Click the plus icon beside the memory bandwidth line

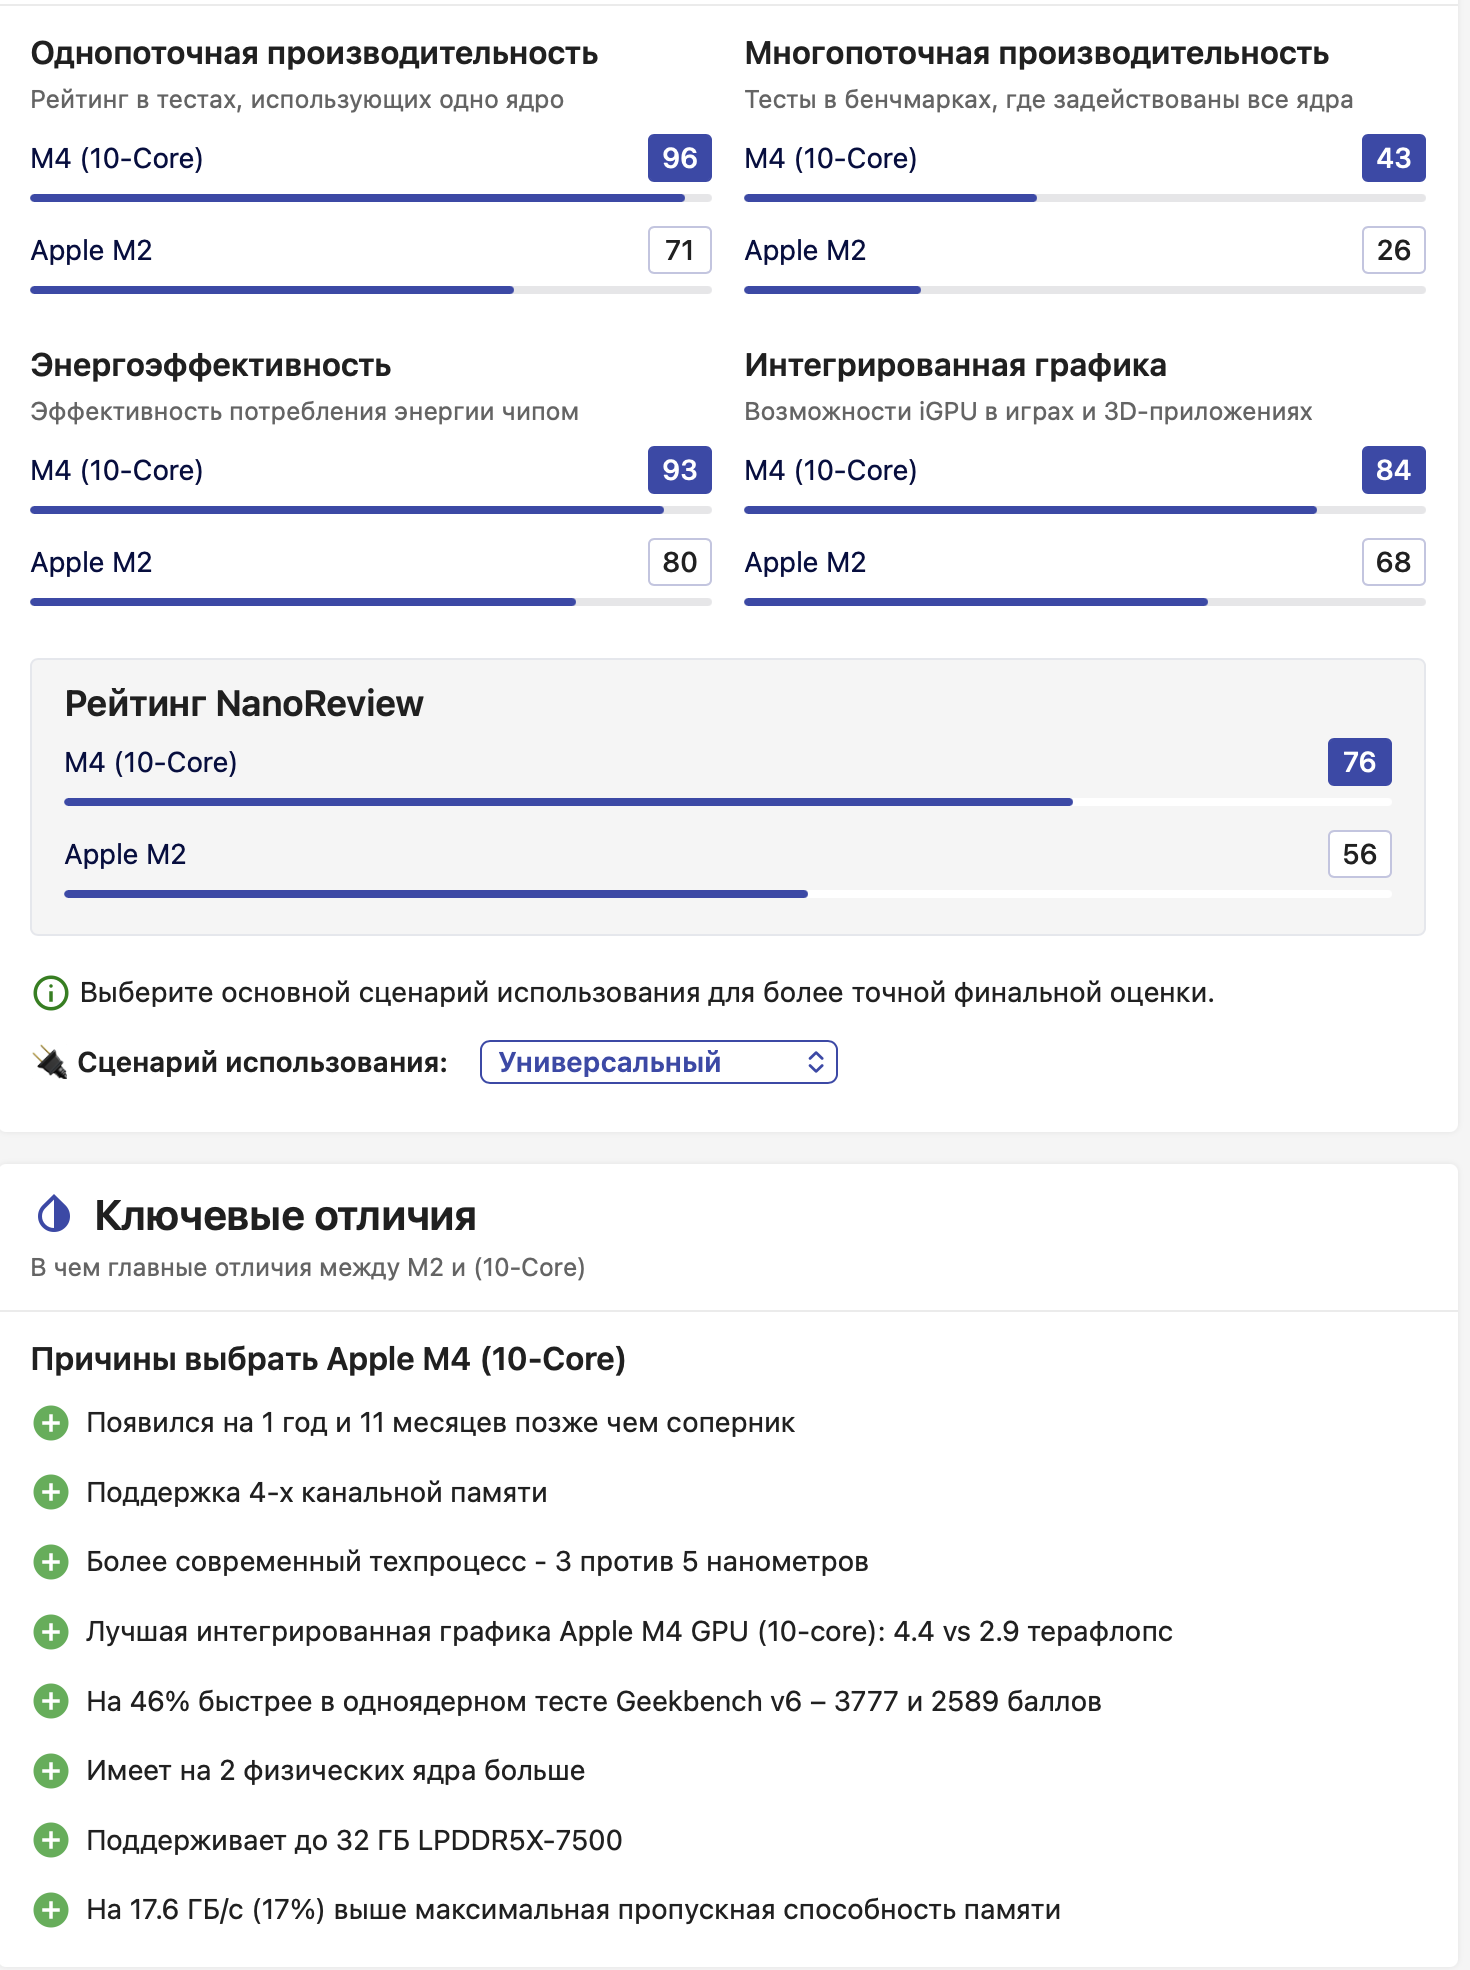pyautogui.click(x=51, y=1910)
